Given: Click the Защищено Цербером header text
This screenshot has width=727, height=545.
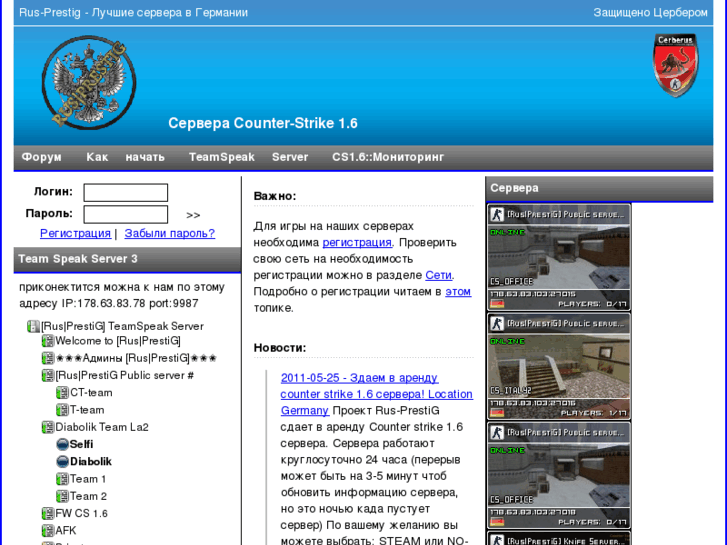Looking at the screenshot, I should click(x=650, y=13).
